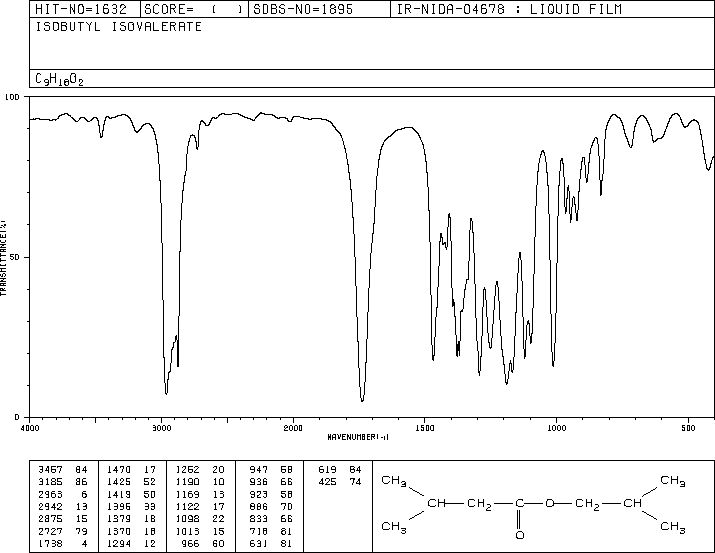
Task: Click the 2942 peak table entry
Action: [63, 506]
